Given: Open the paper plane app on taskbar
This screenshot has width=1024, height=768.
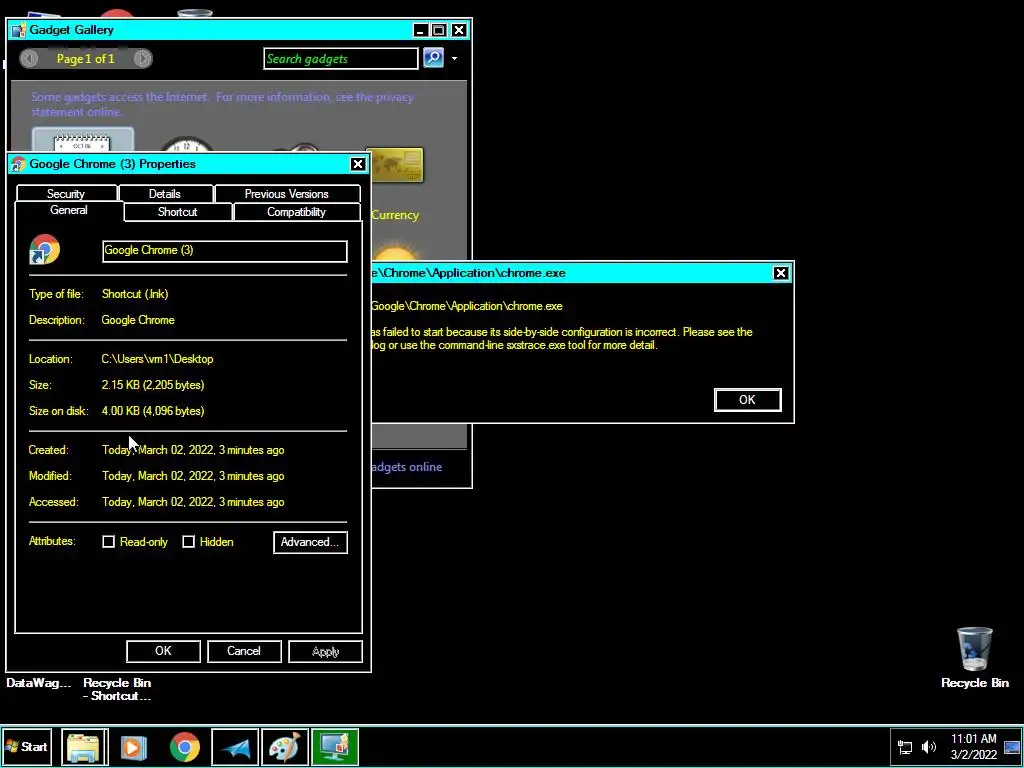Looking at the screenshot, I should tap(235, 747).
